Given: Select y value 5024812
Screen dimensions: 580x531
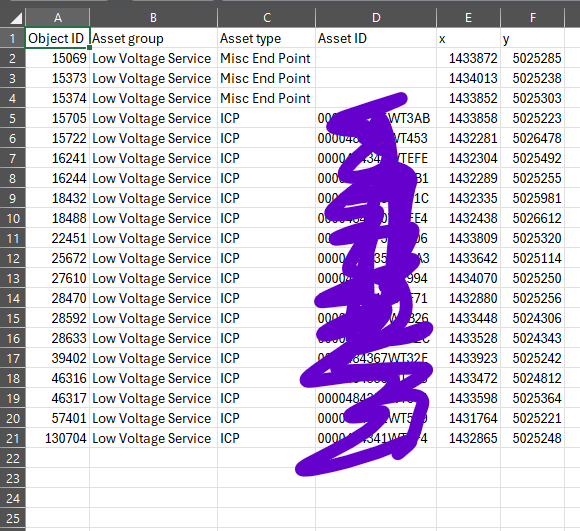Looking at the screenshot, I should pyautogui.click(x=533, y=378).
